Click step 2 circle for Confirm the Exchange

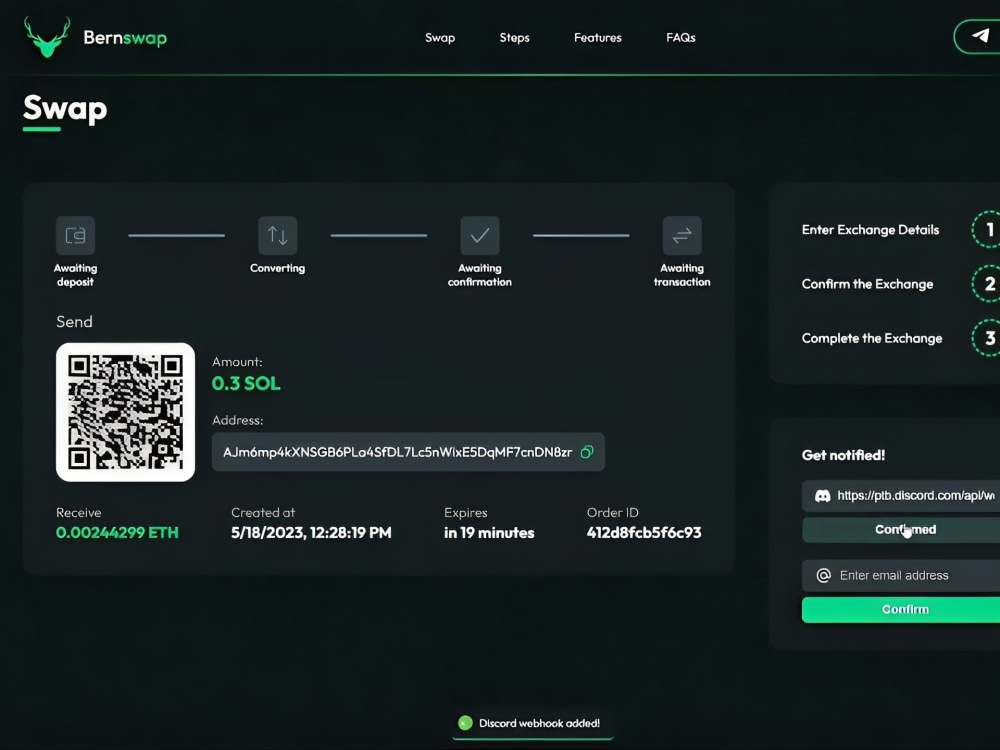click(x=987, y=284)
